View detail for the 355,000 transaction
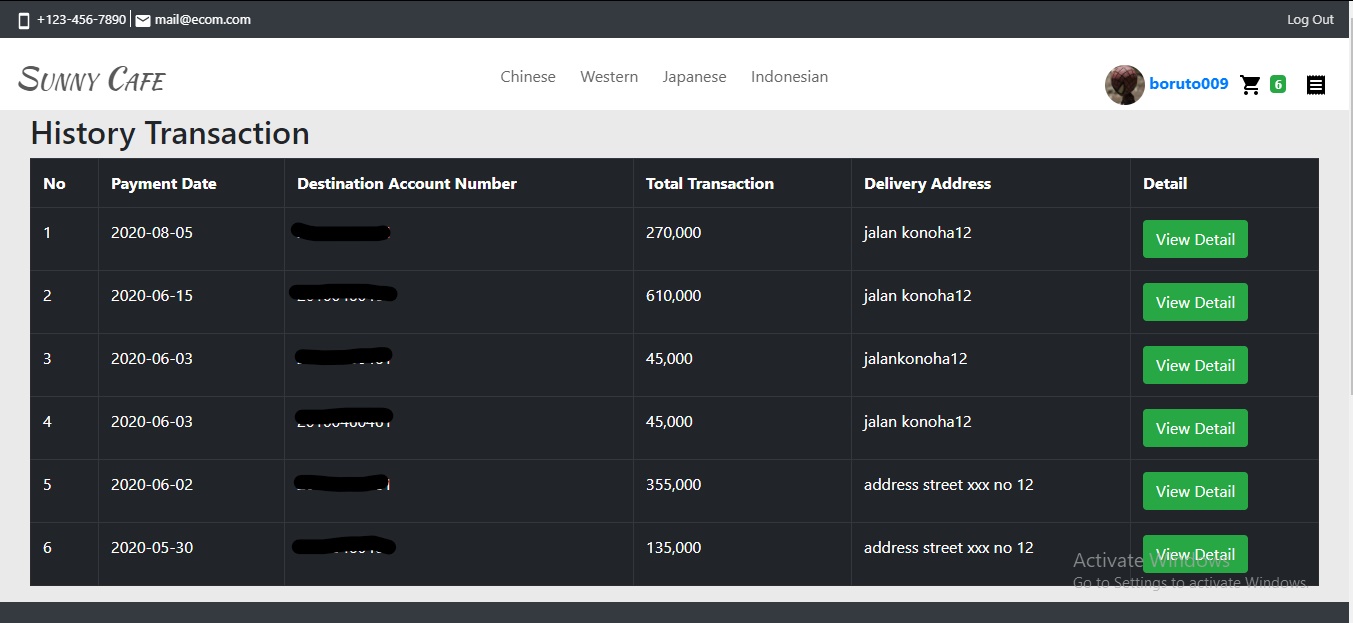 [x=1195, y=491]
